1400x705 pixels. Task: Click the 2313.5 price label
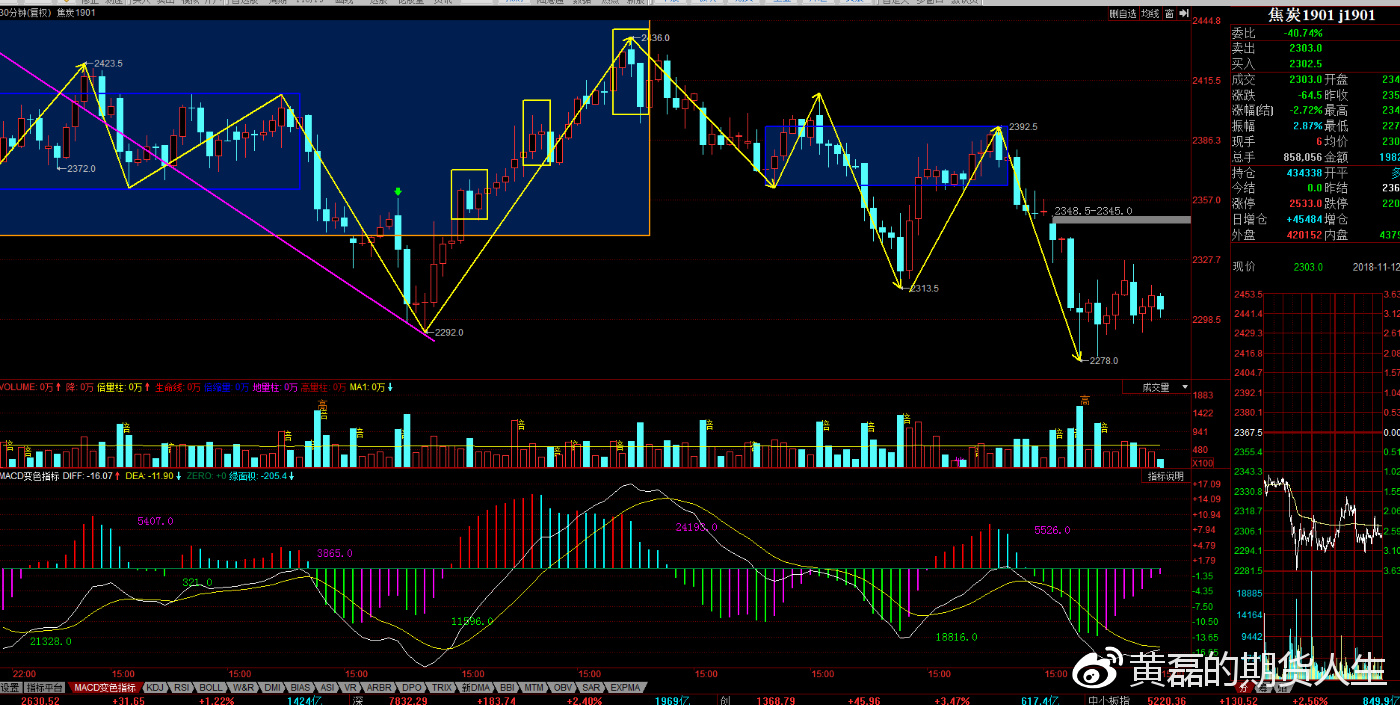pos(924,288)
